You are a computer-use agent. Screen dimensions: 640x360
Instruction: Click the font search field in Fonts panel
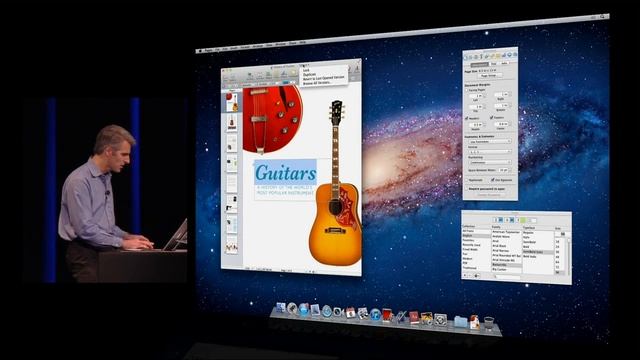click(508, 277)
